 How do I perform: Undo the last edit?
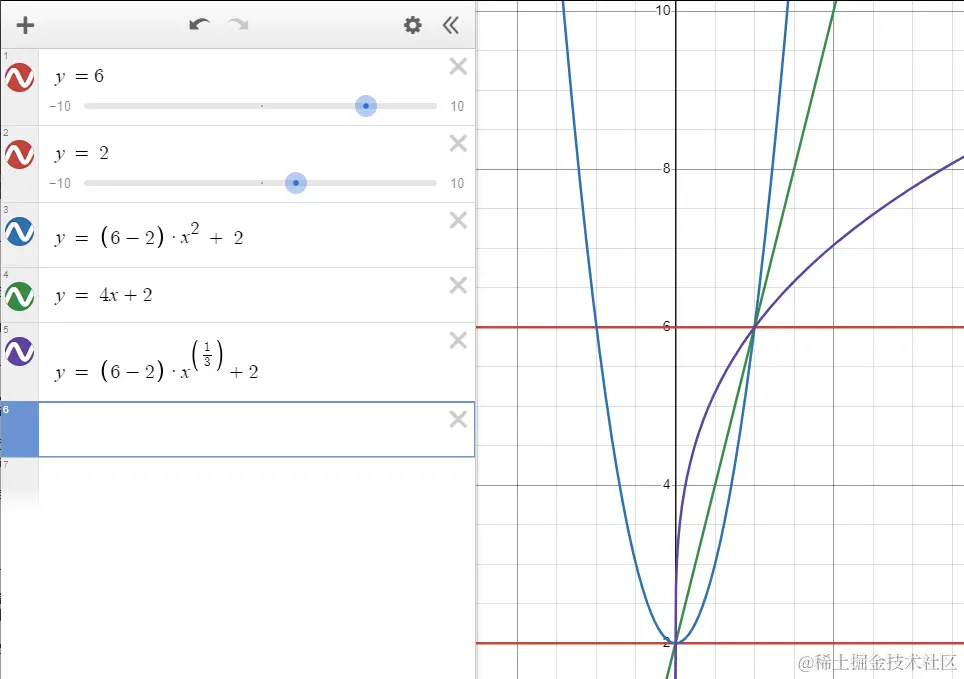[199, 25]
